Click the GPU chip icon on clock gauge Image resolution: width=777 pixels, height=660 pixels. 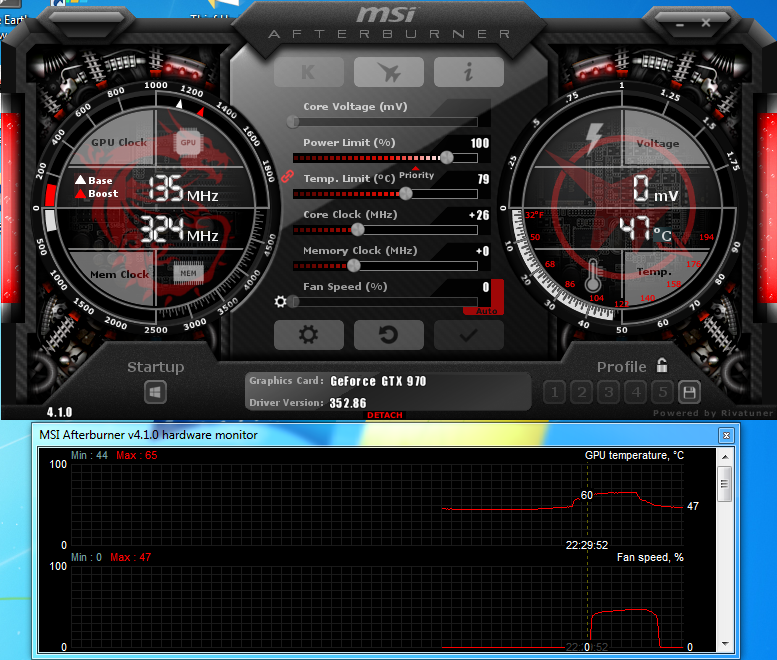(x=188, y=143)
